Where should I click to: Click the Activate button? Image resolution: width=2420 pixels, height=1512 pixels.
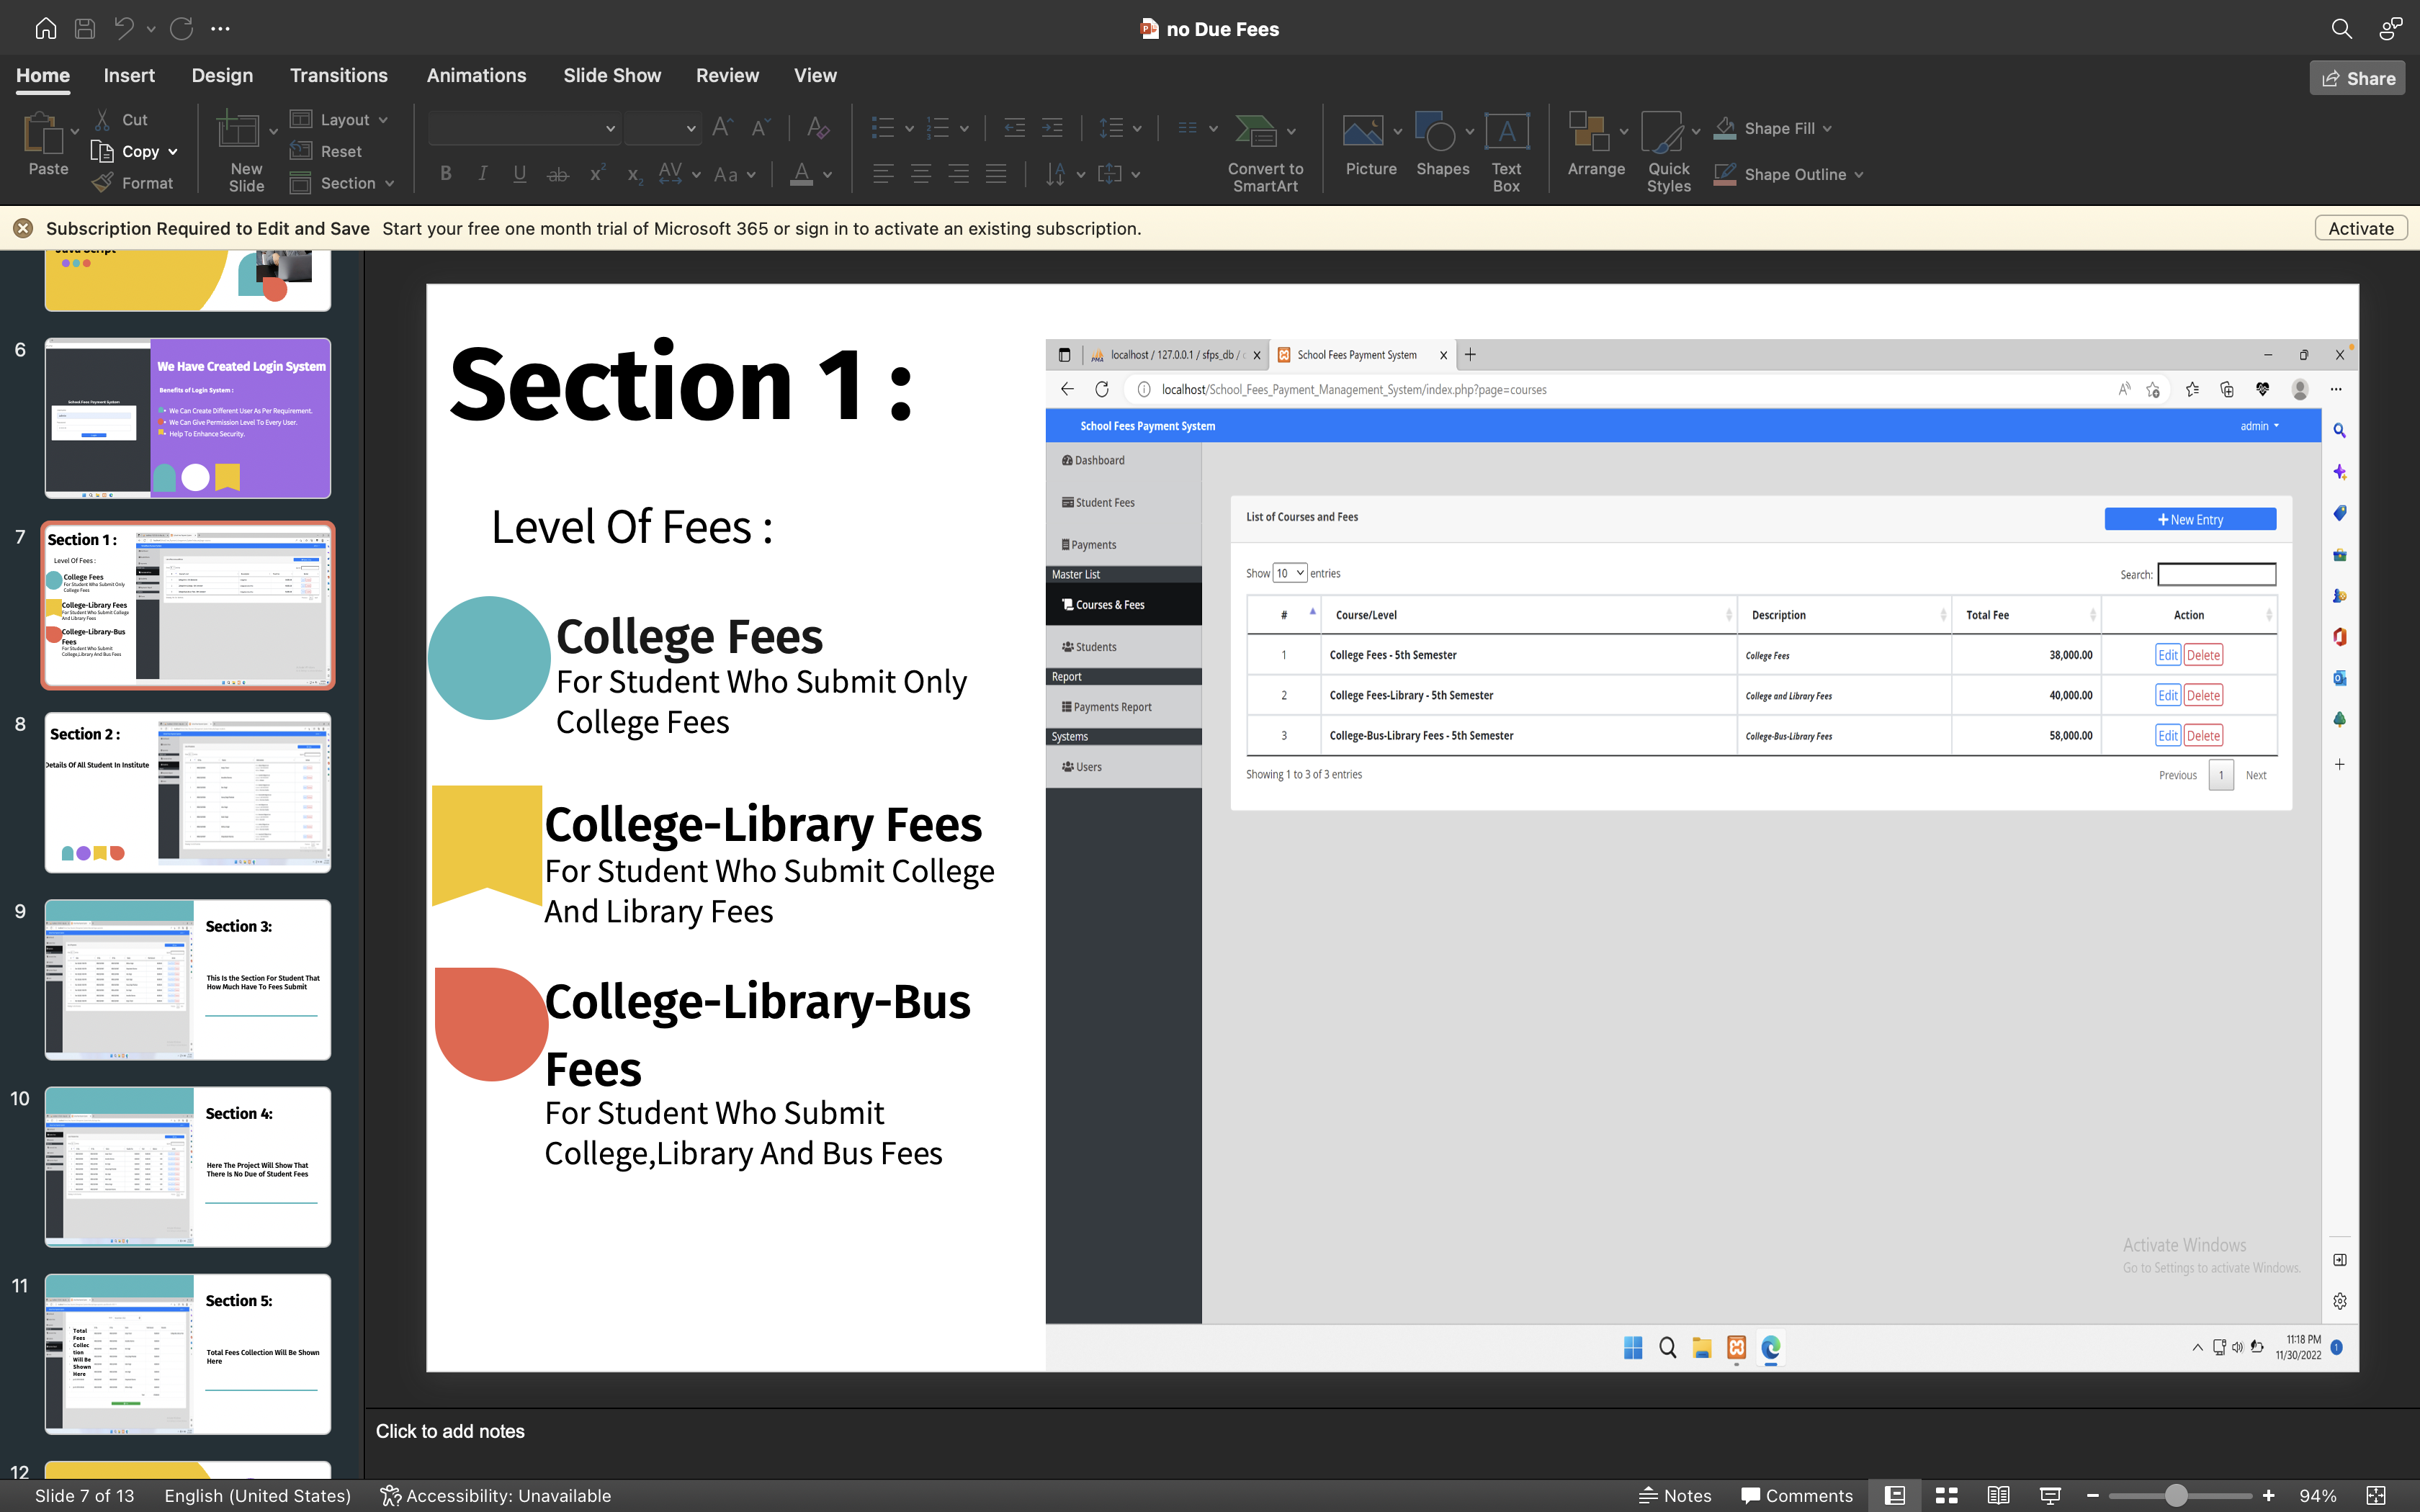coord(2360,228)
